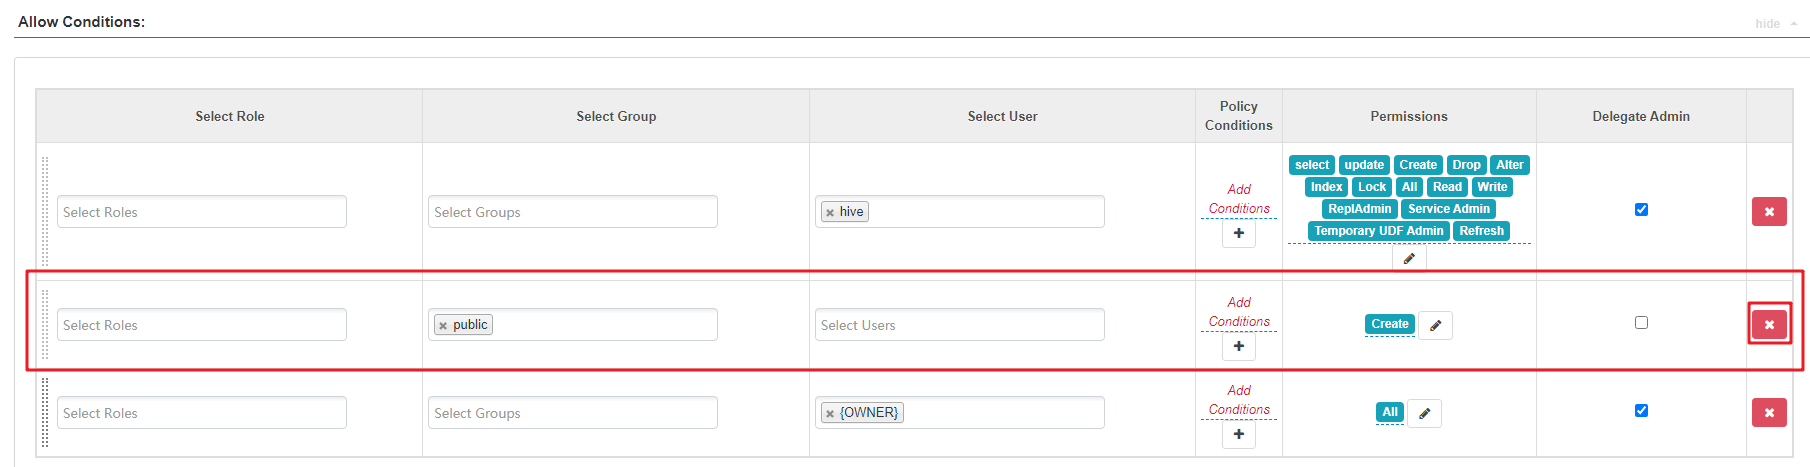
Task: Click Create tag in hive row
Action: click(1418, 165)
